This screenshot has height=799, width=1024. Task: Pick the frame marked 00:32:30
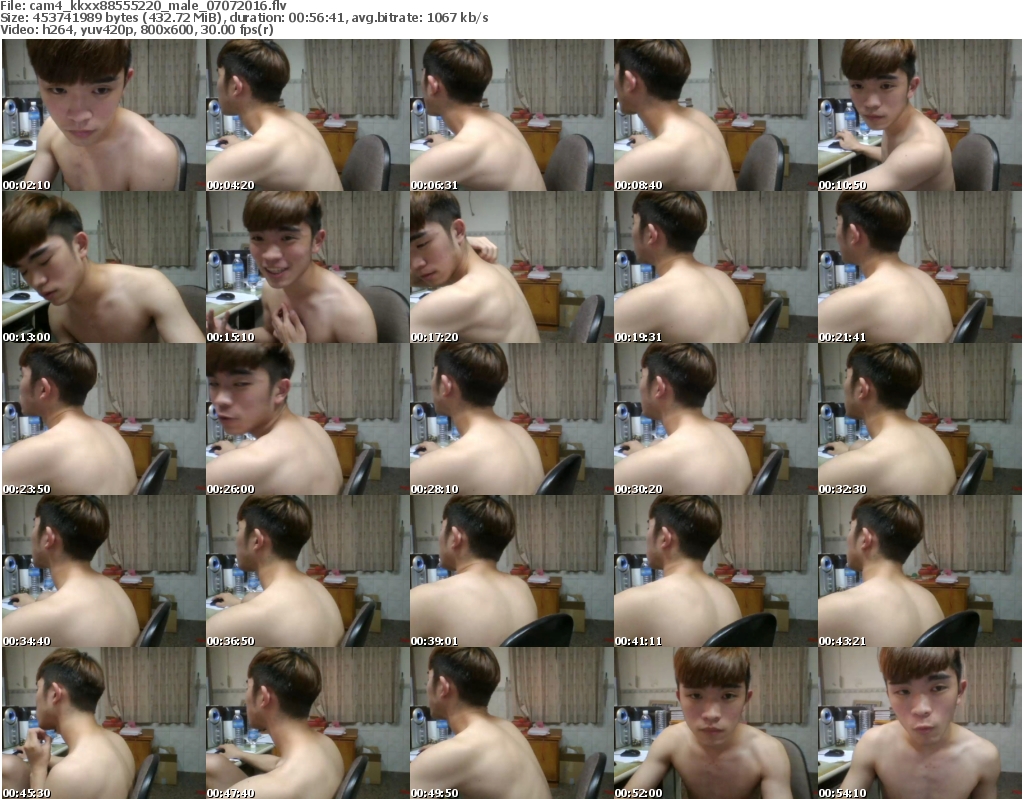(920, 419)
